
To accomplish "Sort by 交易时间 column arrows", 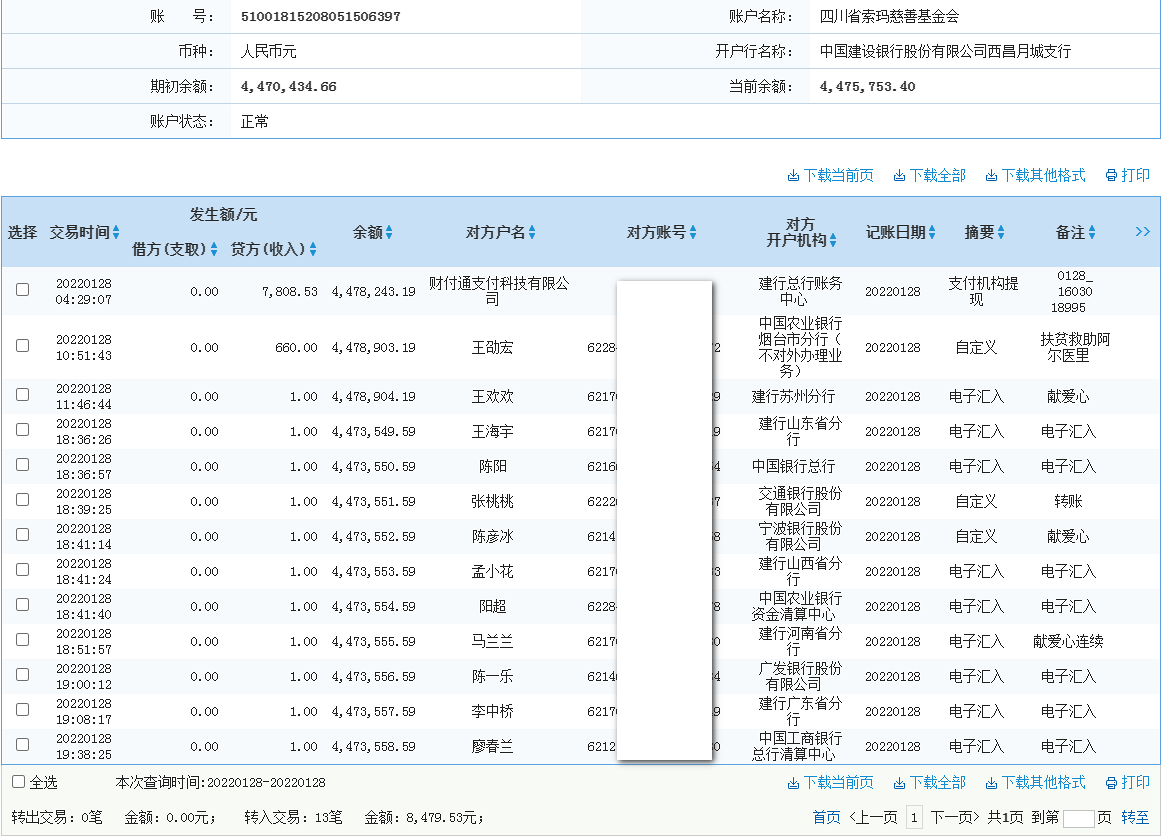I will point(116,233).
